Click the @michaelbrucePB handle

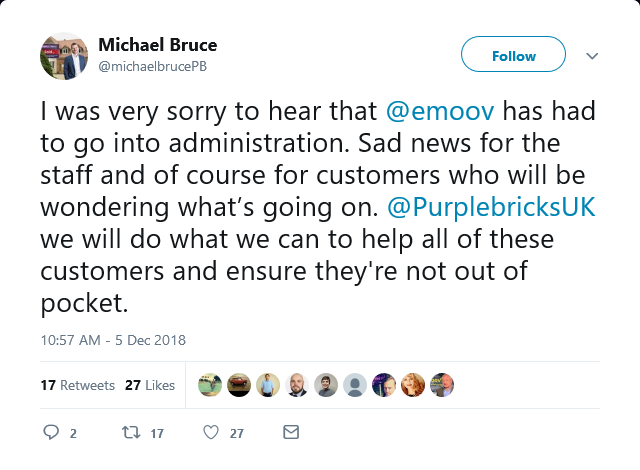[153, 66]
